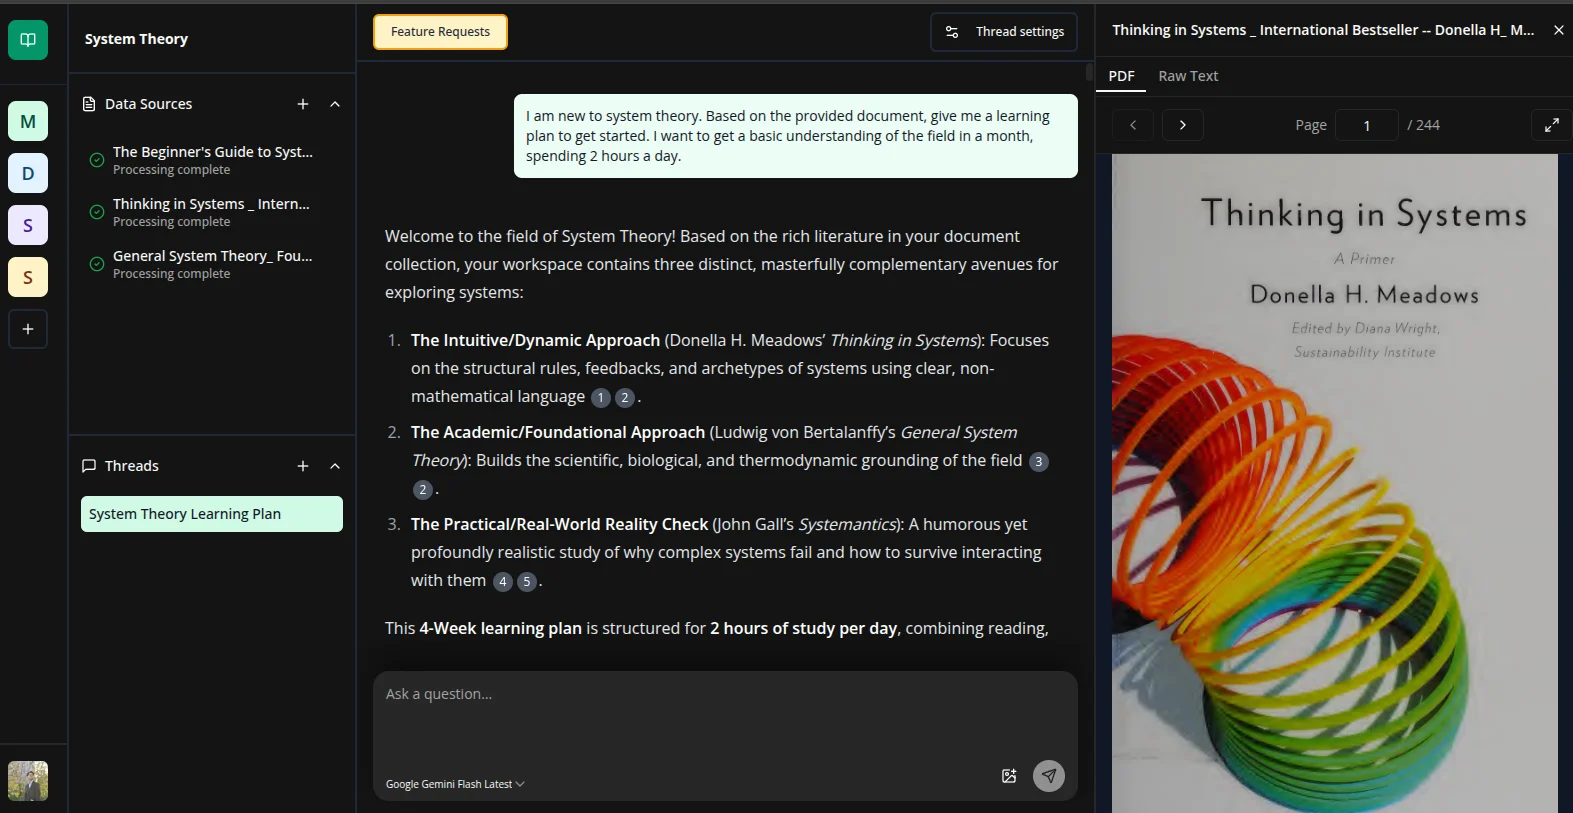This screenshot has height=813, width=1573.
Task: Click the Thinking in Systems book cover page
Action: (x=1335, y=483)
